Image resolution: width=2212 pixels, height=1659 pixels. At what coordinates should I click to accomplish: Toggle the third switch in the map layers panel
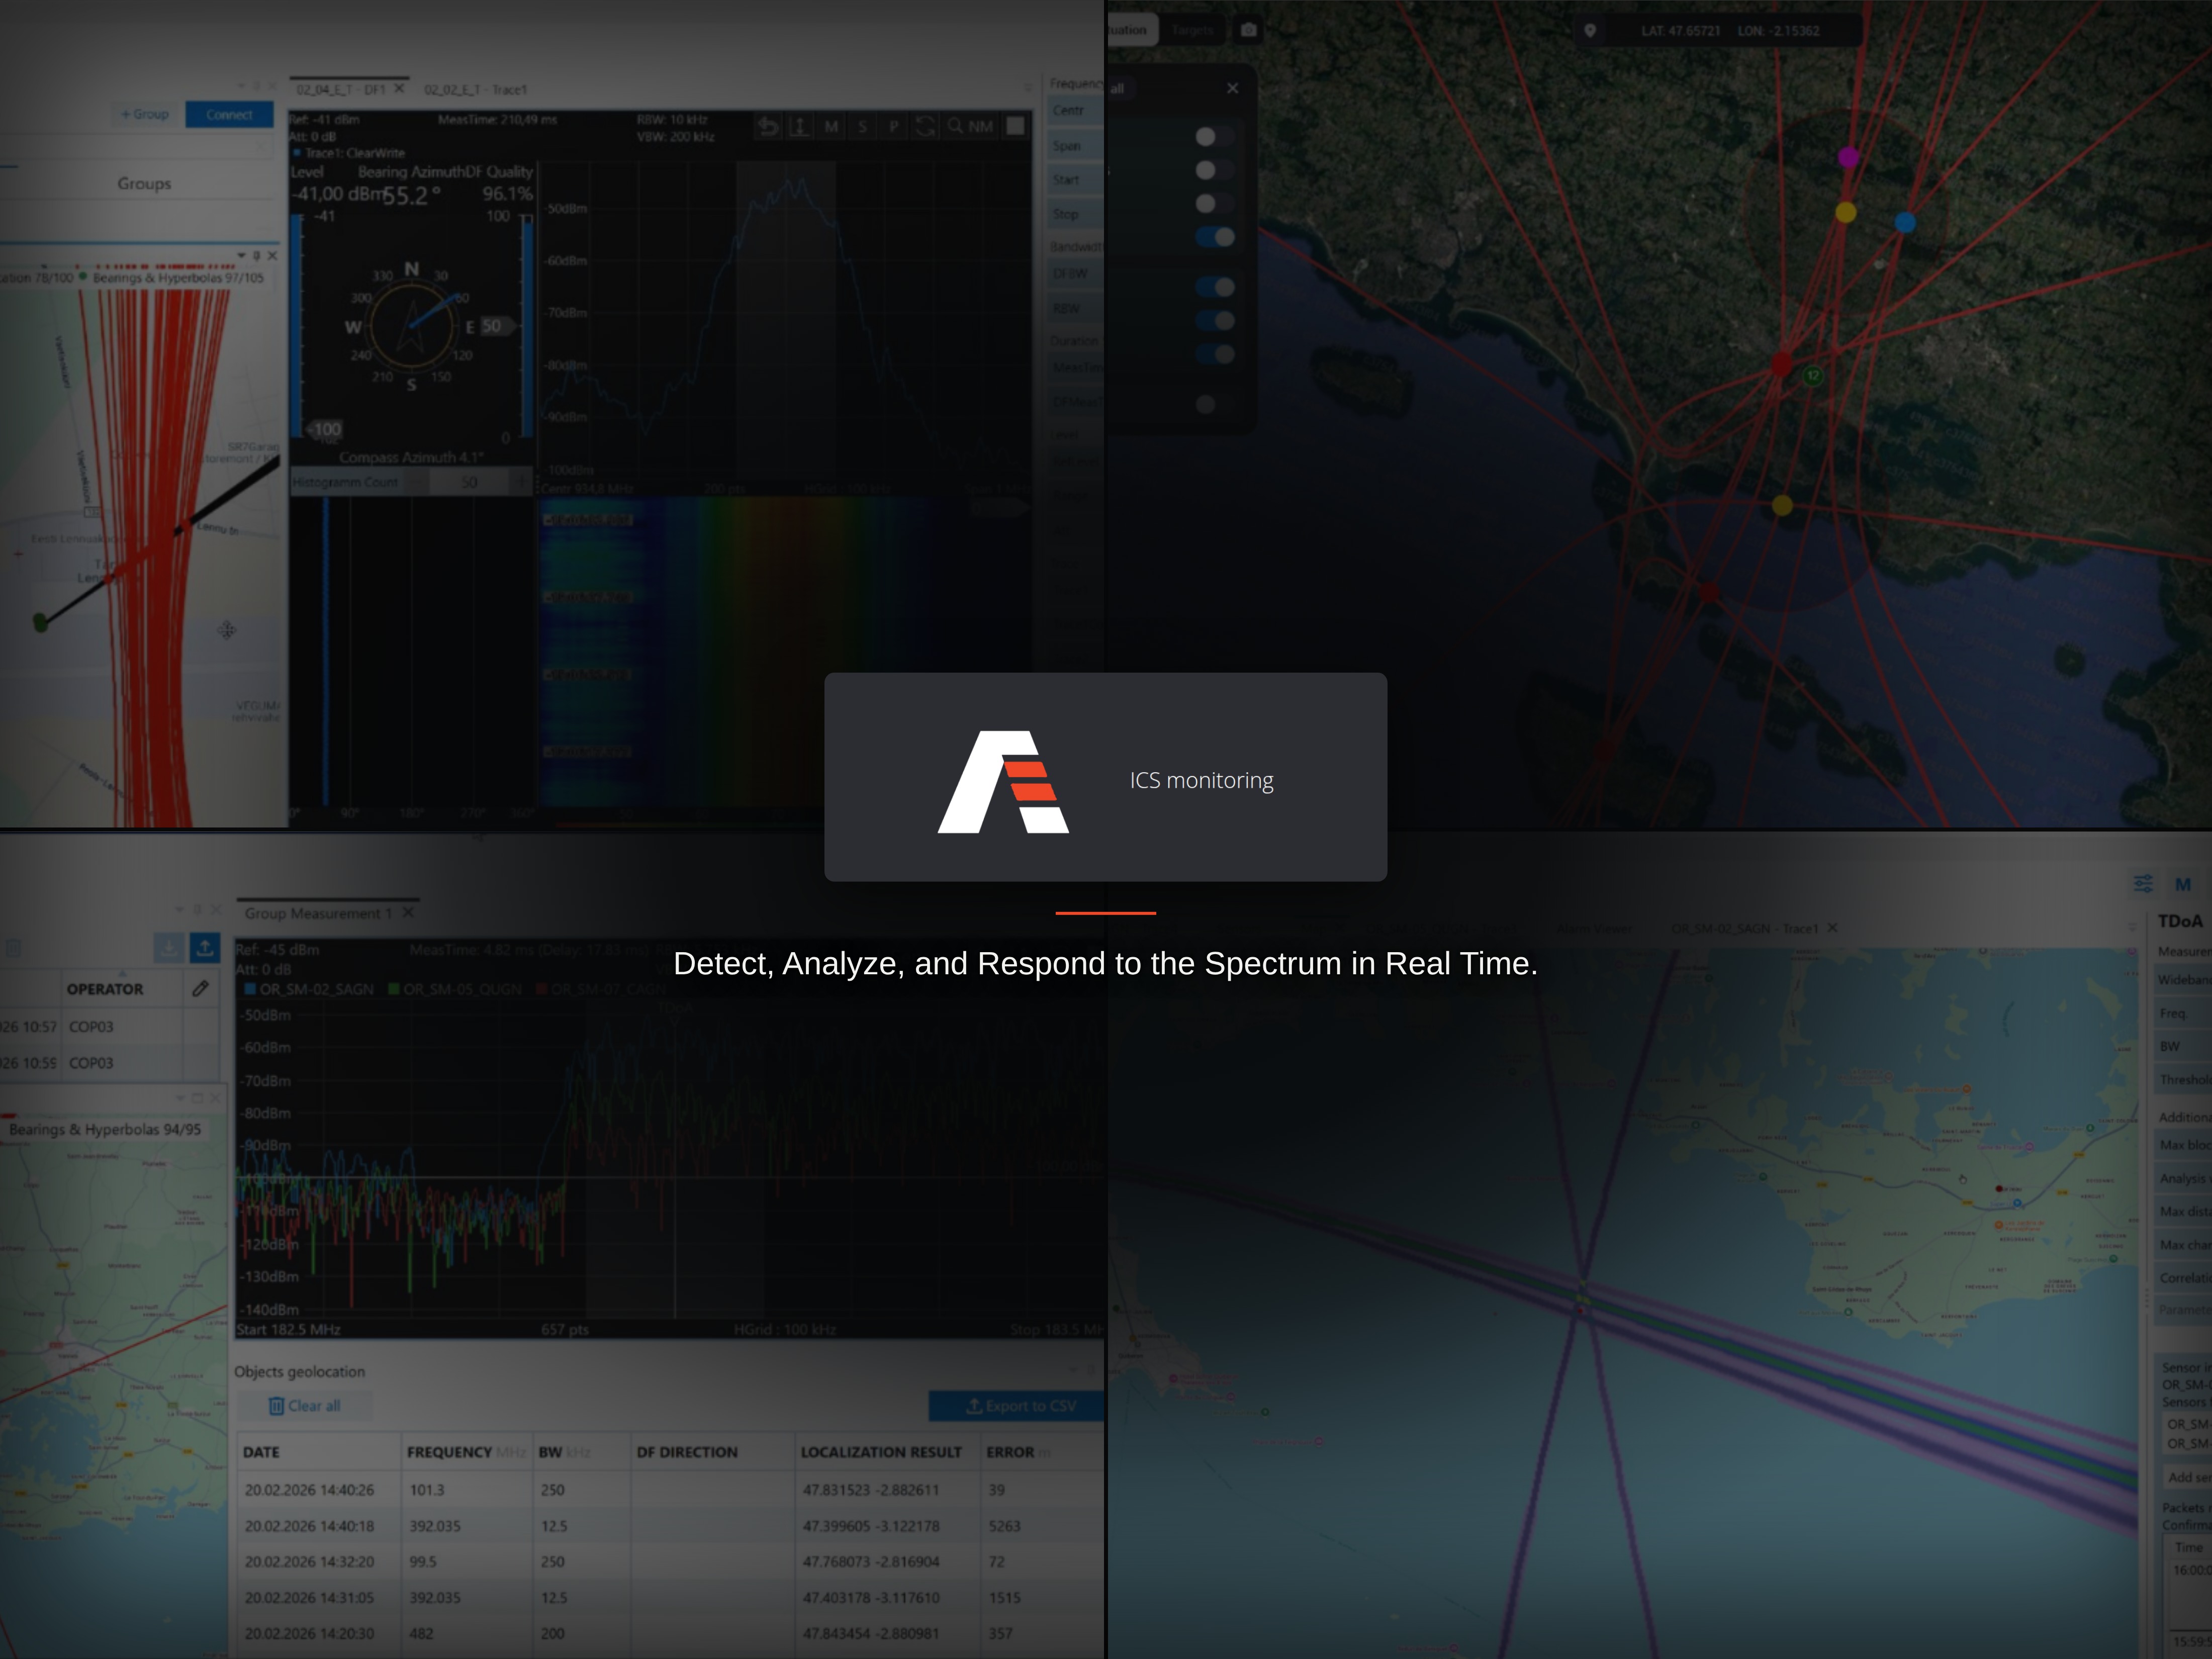point(1215,203)
